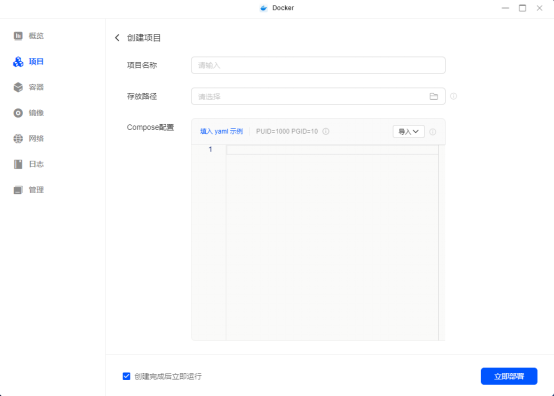Show info icon right of 导入 dropdown

coord(432,132)
